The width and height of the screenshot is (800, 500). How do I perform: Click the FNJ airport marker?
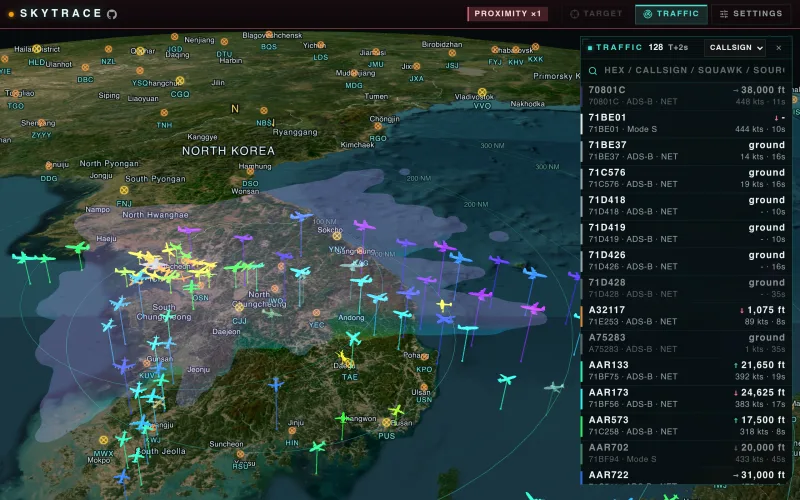(x=124, y=190)
